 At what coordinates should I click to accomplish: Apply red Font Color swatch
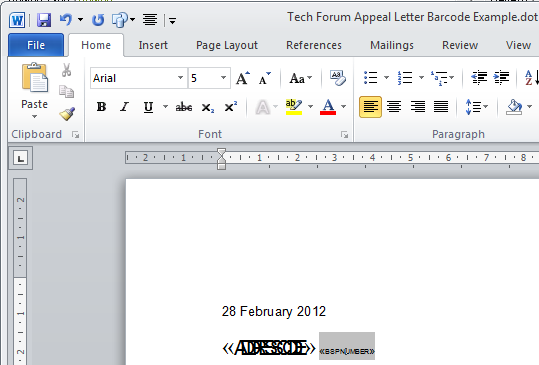coord(328,107)
